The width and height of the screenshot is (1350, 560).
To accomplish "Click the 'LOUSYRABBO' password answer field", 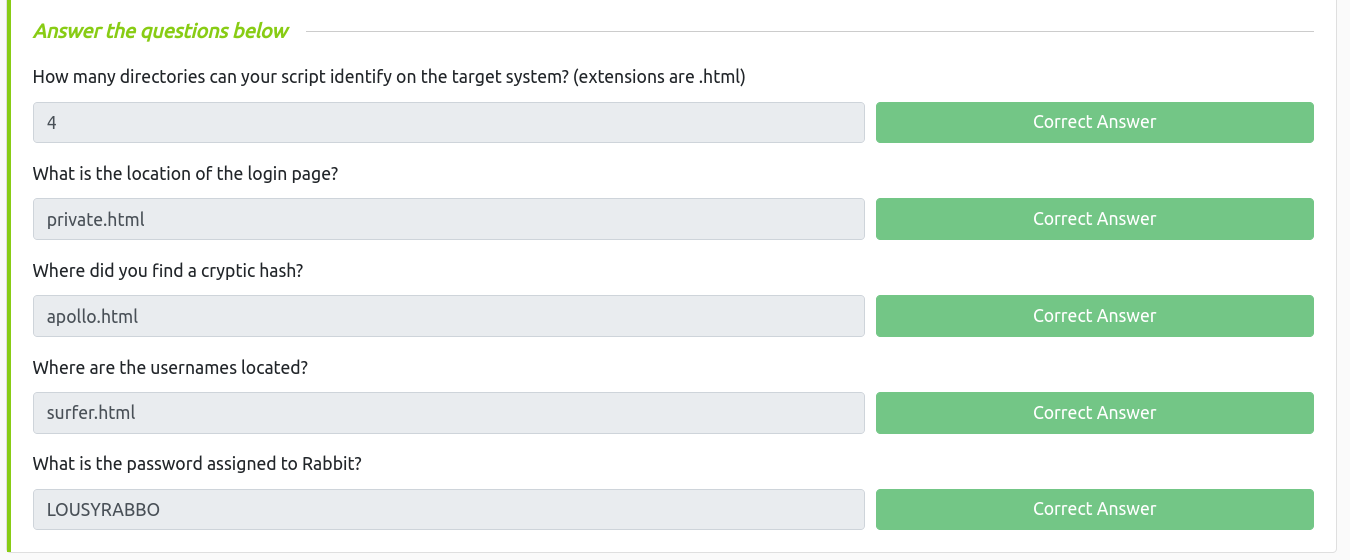I will click(x=448, y=509).
